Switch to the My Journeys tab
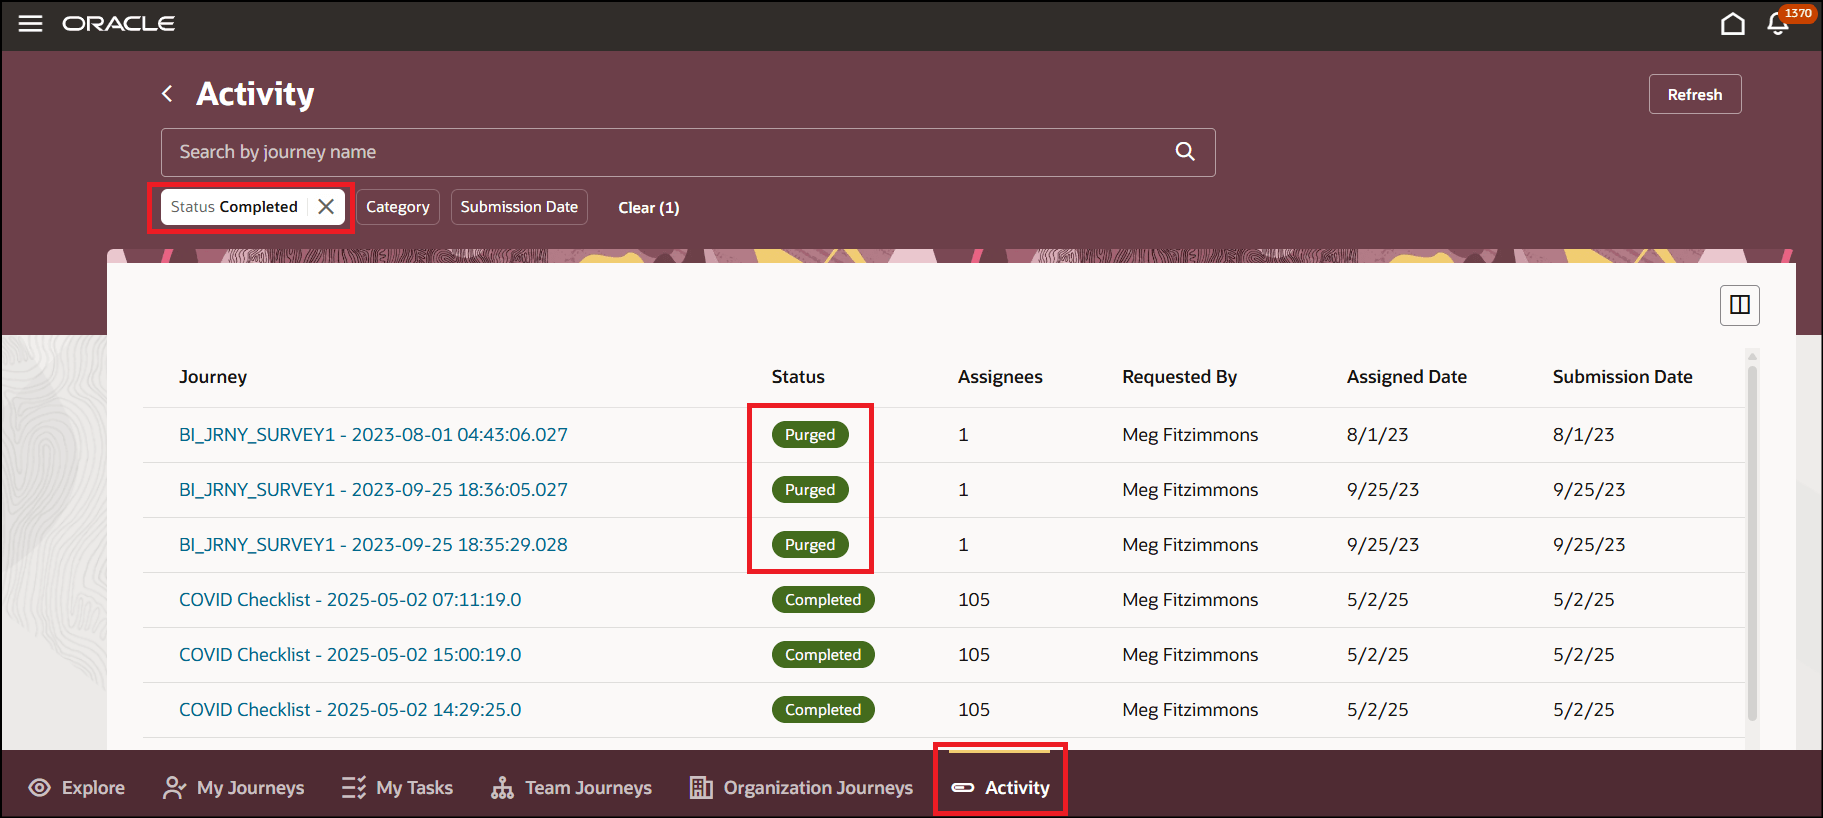Viewport: 1823px width, 818px height. 233,788
